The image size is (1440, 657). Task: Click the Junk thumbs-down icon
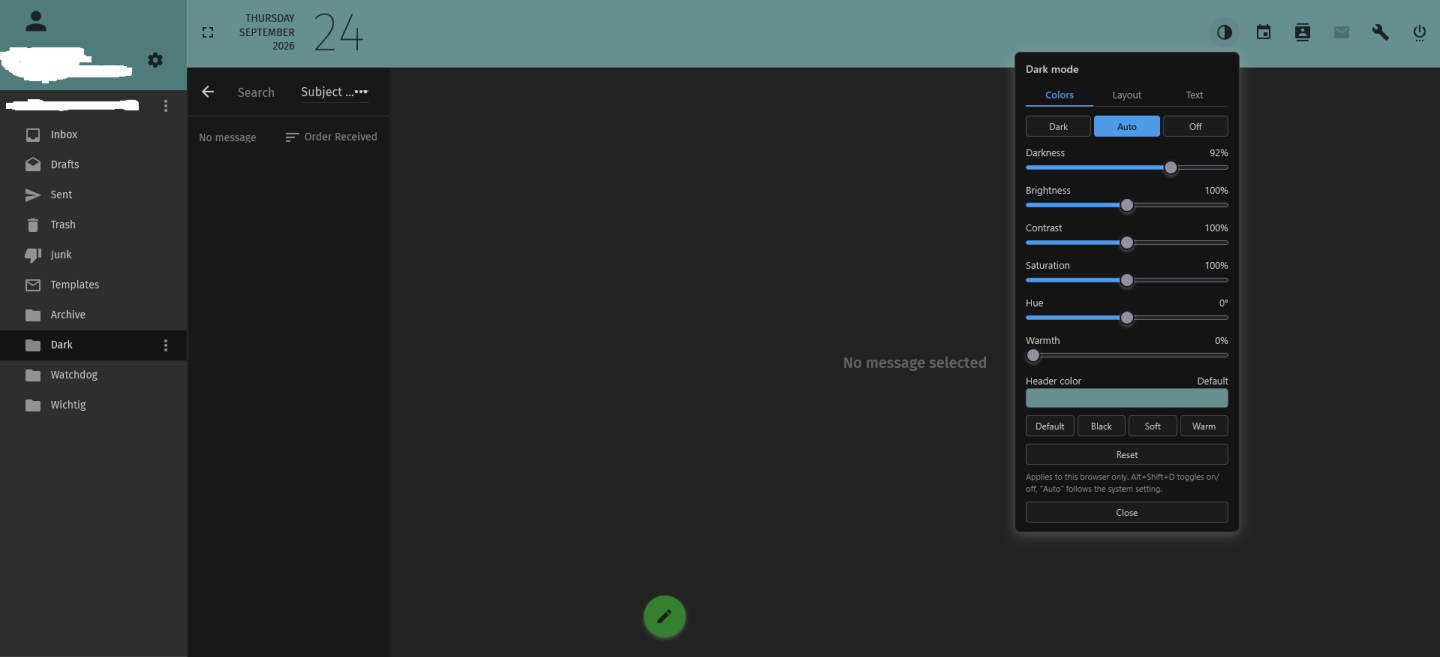(33, 254)
